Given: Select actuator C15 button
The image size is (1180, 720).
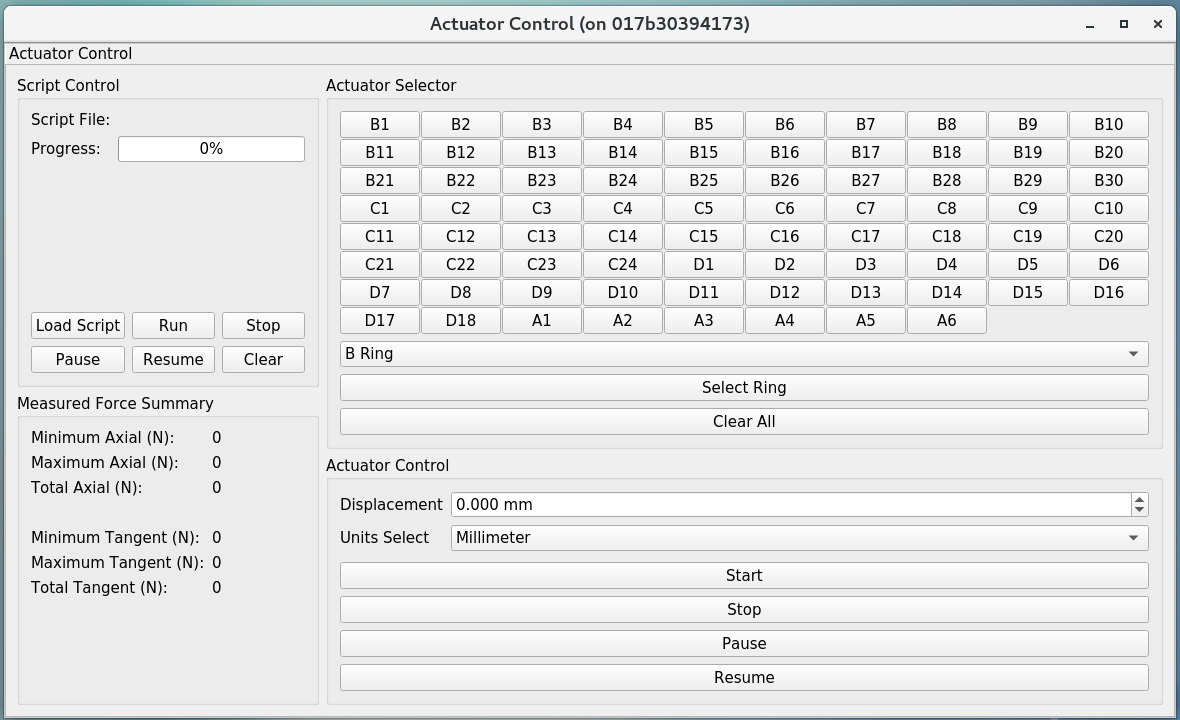Looking at the screenshot, I should pos(703,237).
